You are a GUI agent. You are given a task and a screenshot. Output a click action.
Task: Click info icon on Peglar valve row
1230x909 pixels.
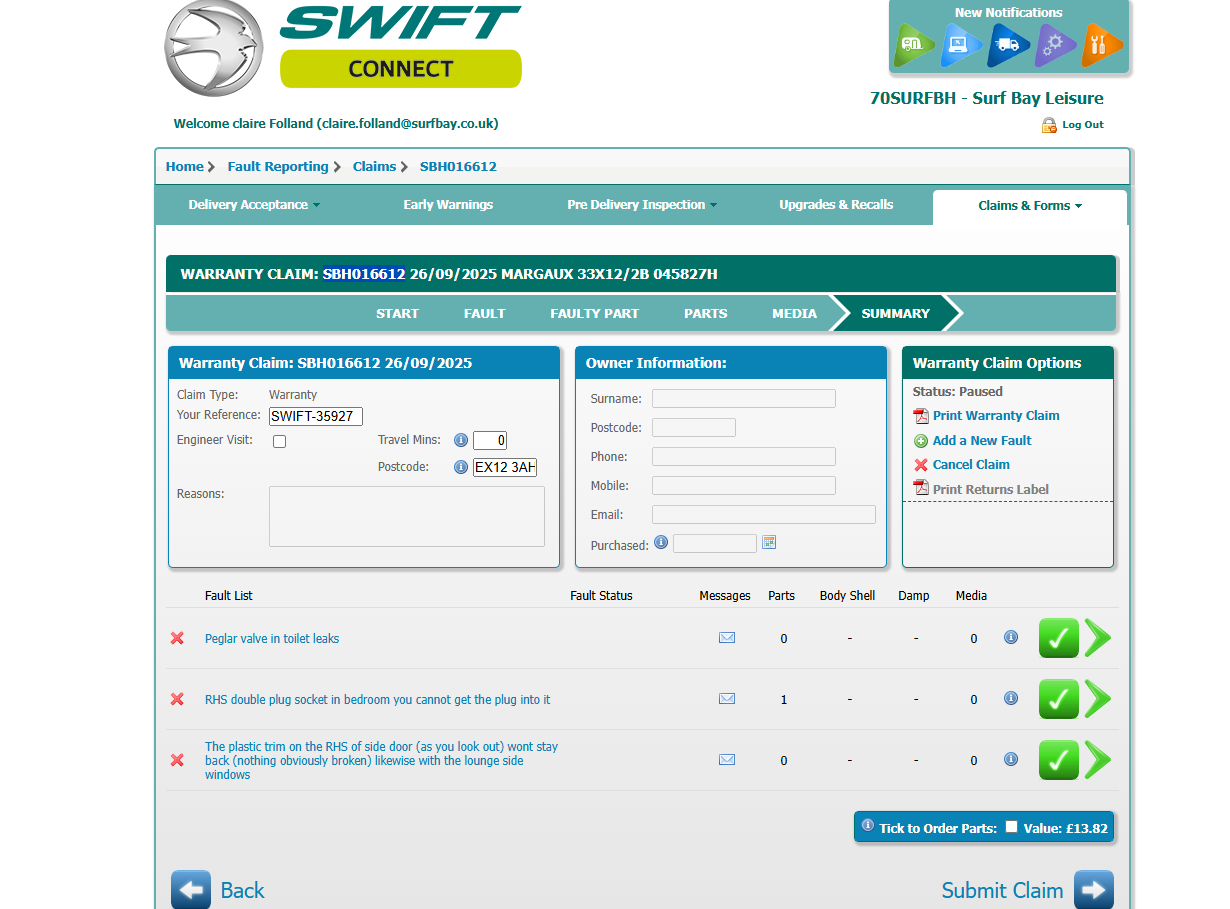pyautogui.click(x=1011, y=637)
